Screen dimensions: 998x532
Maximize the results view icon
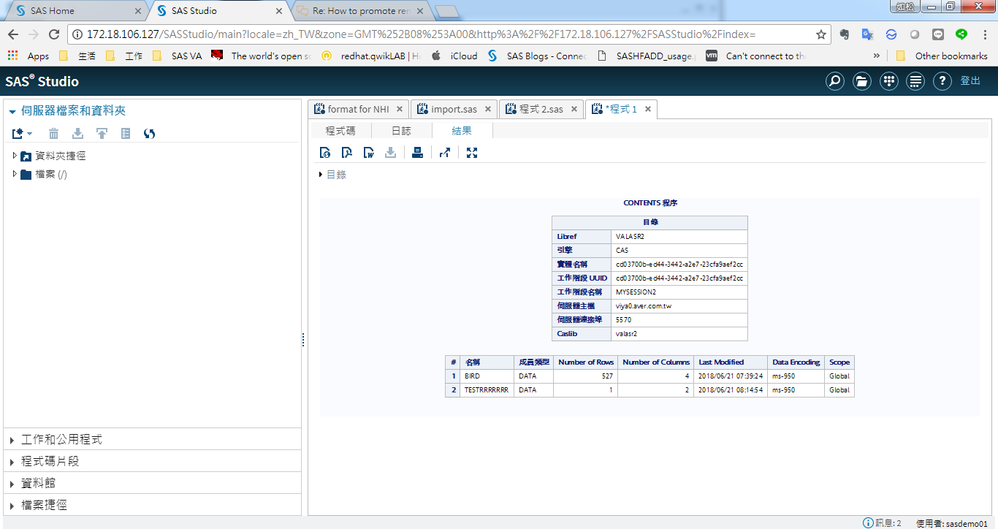point(472,153)
